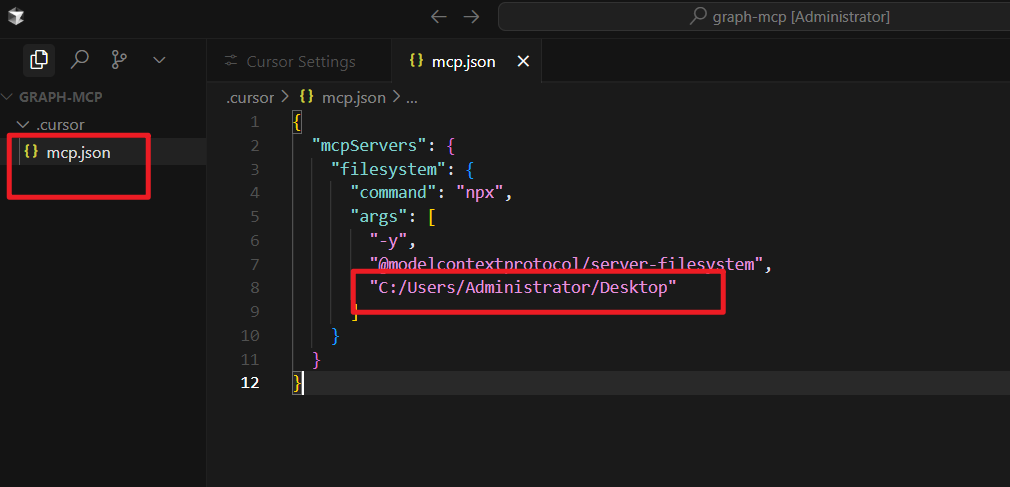
Task: Click line number 1 in gutter
Action: [x=254, y=122]
